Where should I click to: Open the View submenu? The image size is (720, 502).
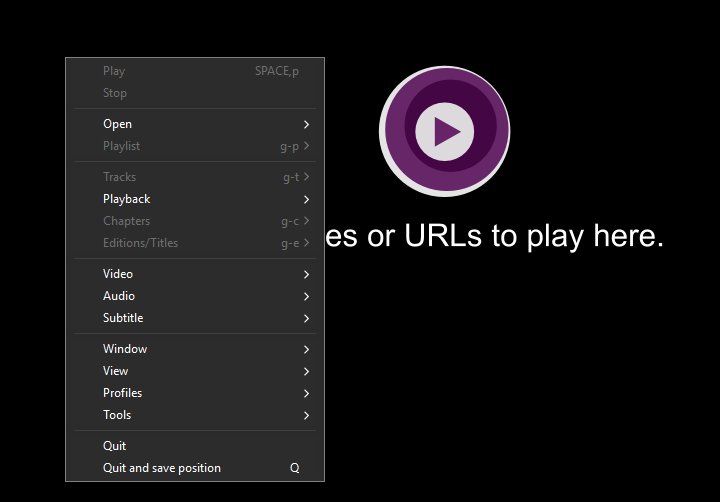point(195,371)
